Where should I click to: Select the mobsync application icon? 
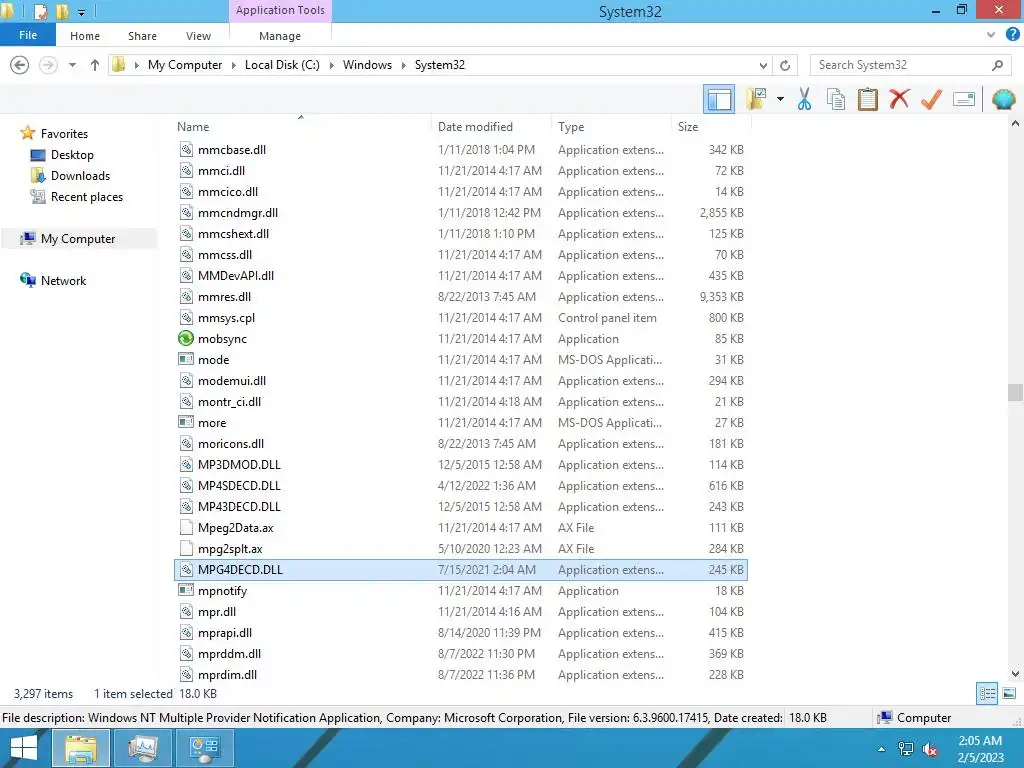tap(185, 338)
